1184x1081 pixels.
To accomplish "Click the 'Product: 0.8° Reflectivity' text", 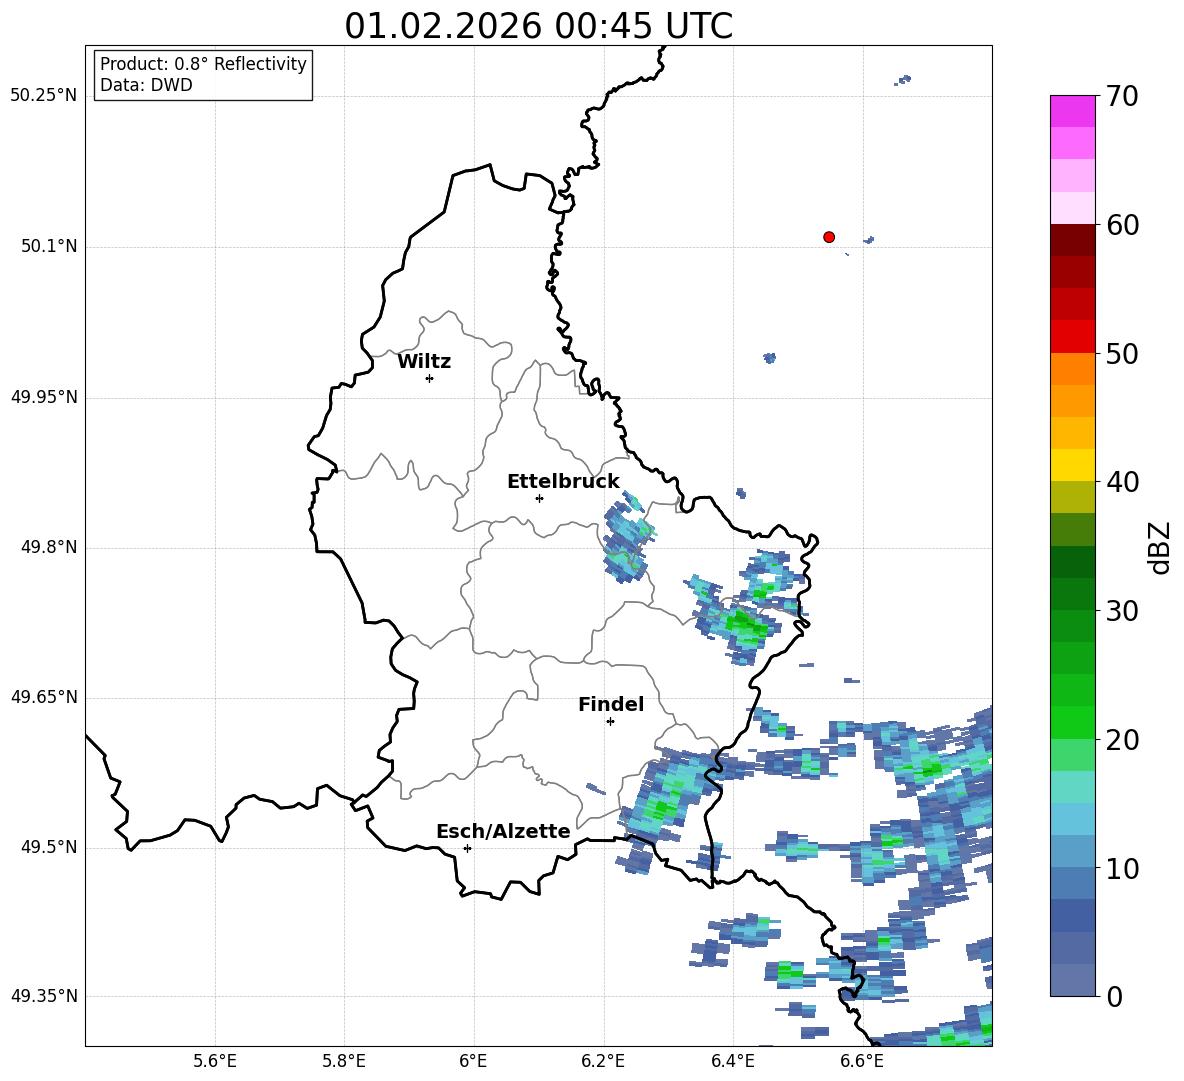I will pyautogui.click(x=203, y=63).
